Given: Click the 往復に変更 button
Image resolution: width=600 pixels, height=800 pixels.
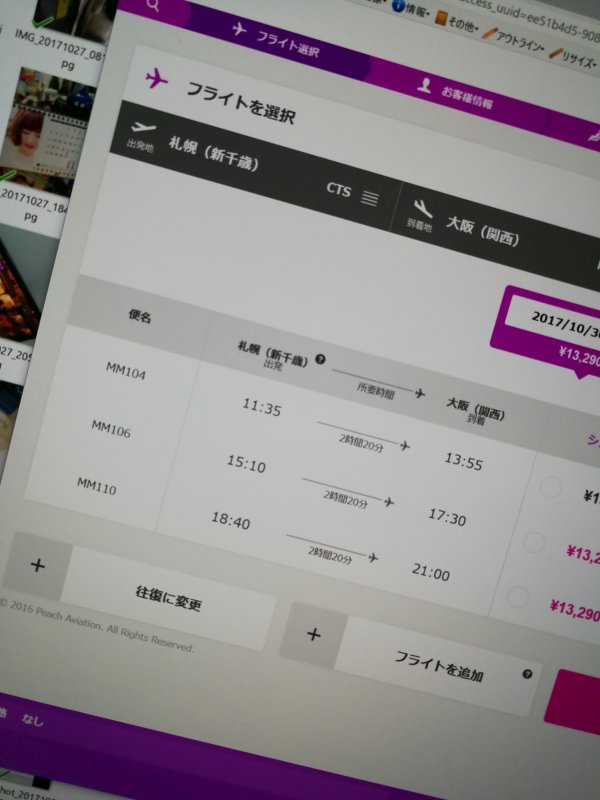Looking at the screenshot, I should pyautogui.click(x=168, y=598).
